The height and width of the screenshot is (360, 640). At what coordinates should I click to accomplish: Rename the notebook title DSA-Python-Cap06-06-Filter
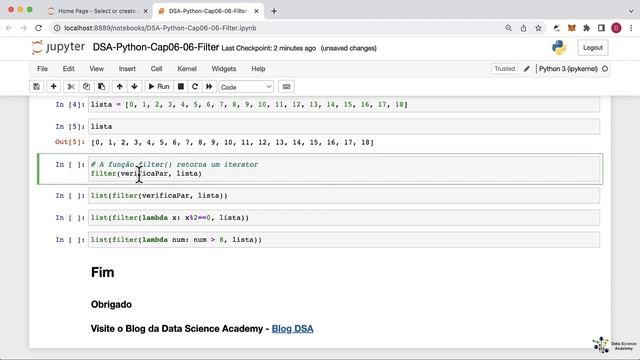click(156, 47)
